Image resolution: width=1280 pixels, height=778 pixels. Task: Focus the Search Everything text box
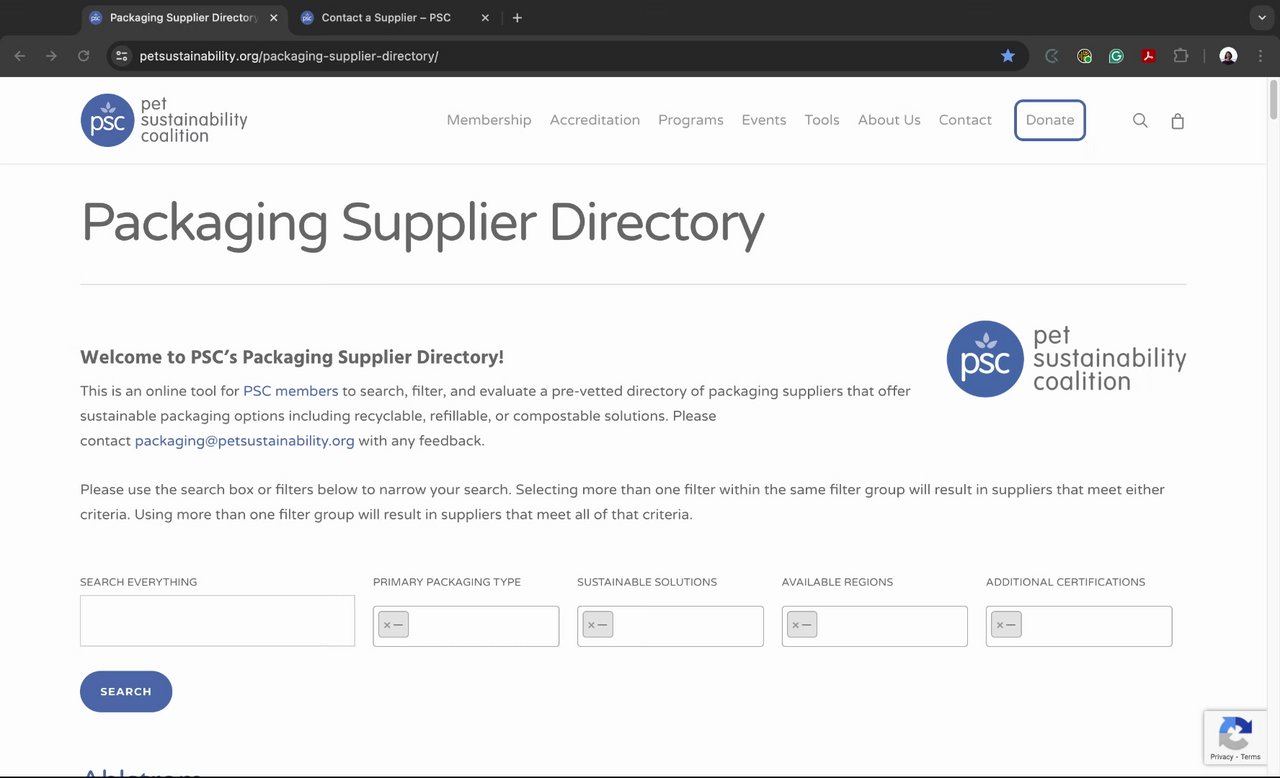point(217,620)
